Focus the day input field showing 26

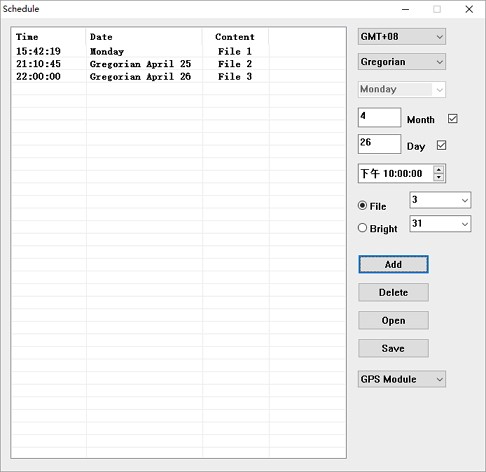tap(379, 144)
